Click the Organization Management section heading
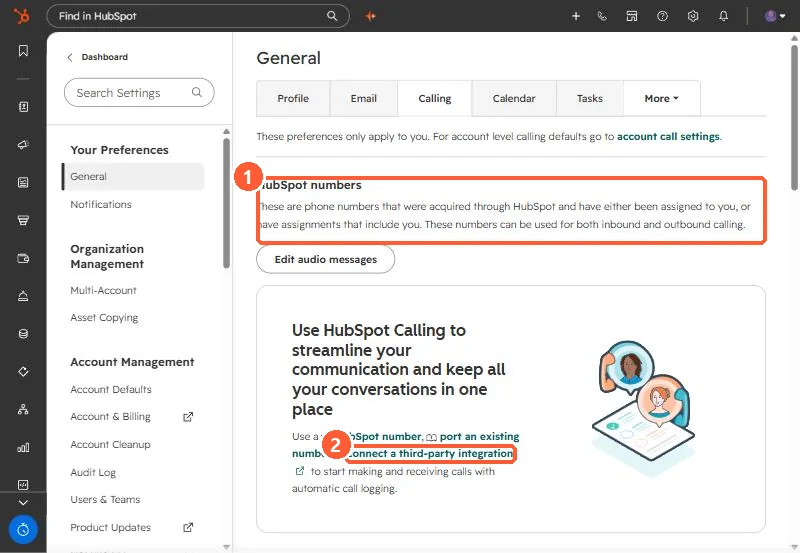The width and height of the screenshot is (800, 553). 107,257
